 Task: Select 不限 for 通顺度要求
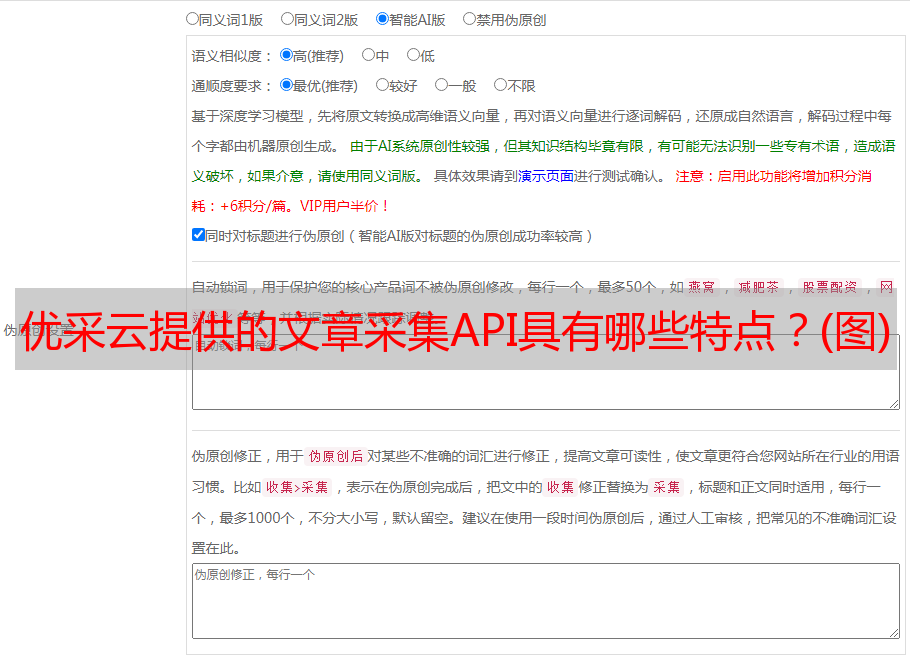coord(500,85)
